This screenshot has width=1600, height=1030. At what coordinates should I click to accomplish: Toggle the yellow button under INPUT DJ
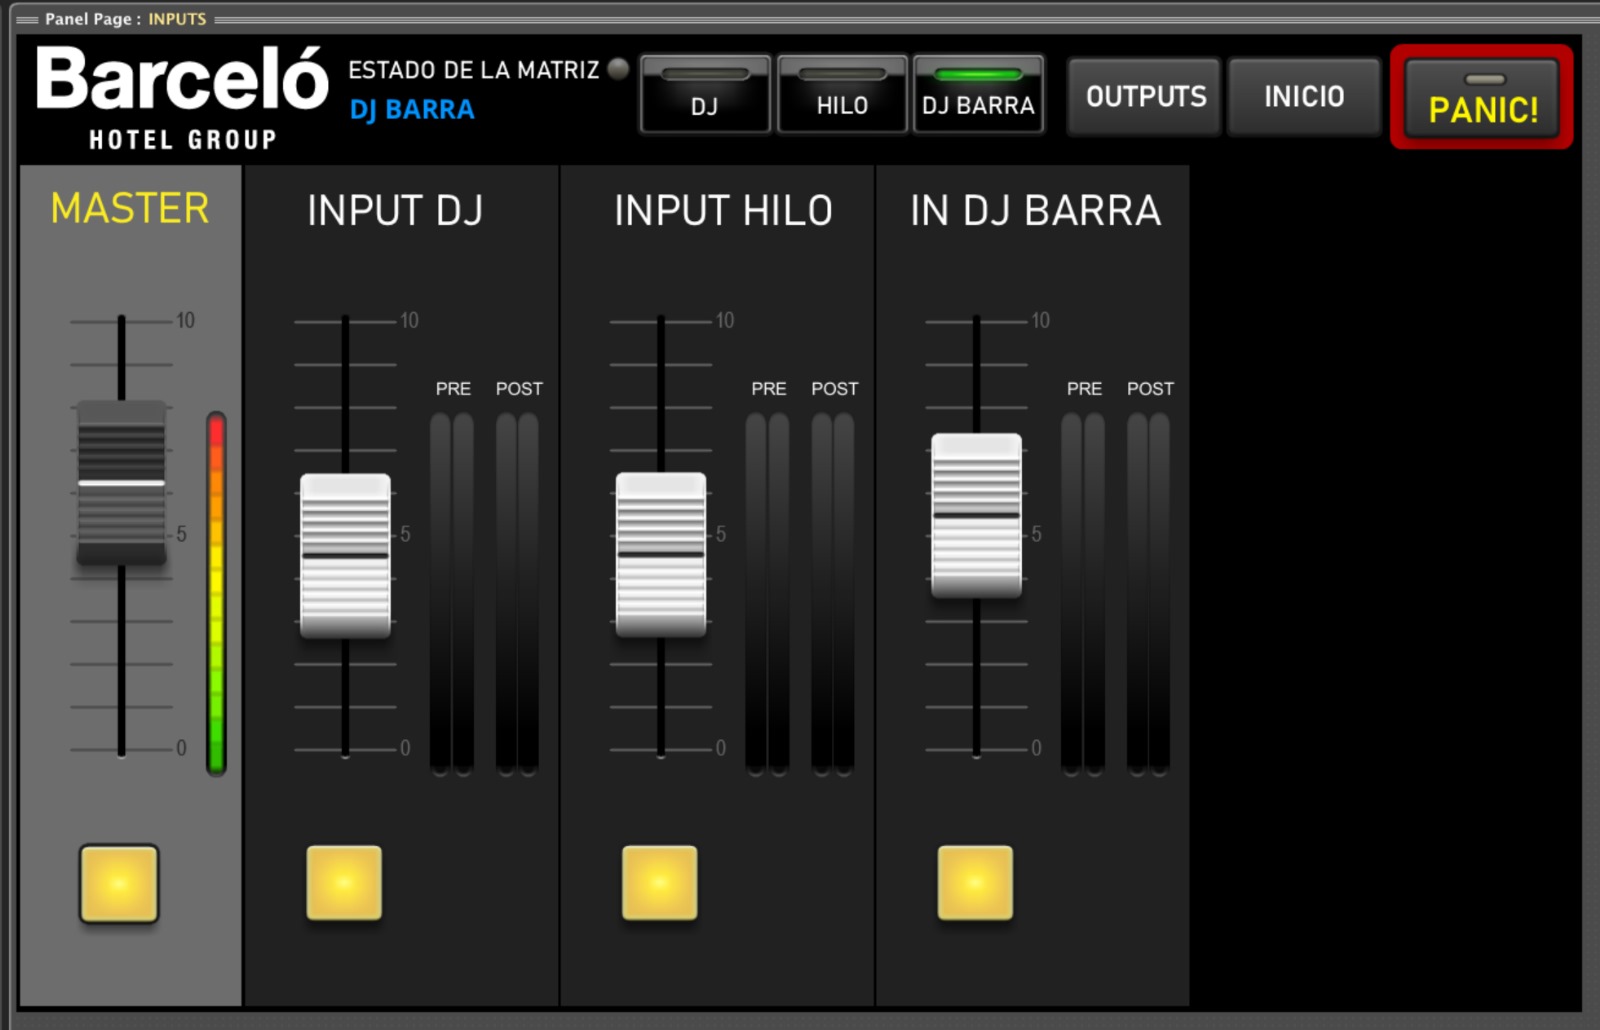344,883
